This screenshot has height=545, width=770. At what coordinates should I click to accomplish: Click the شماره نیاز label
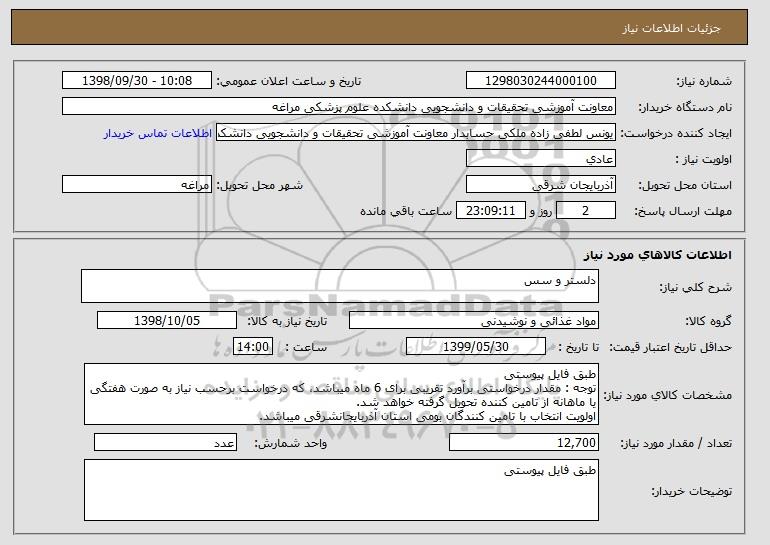[704, 82]
